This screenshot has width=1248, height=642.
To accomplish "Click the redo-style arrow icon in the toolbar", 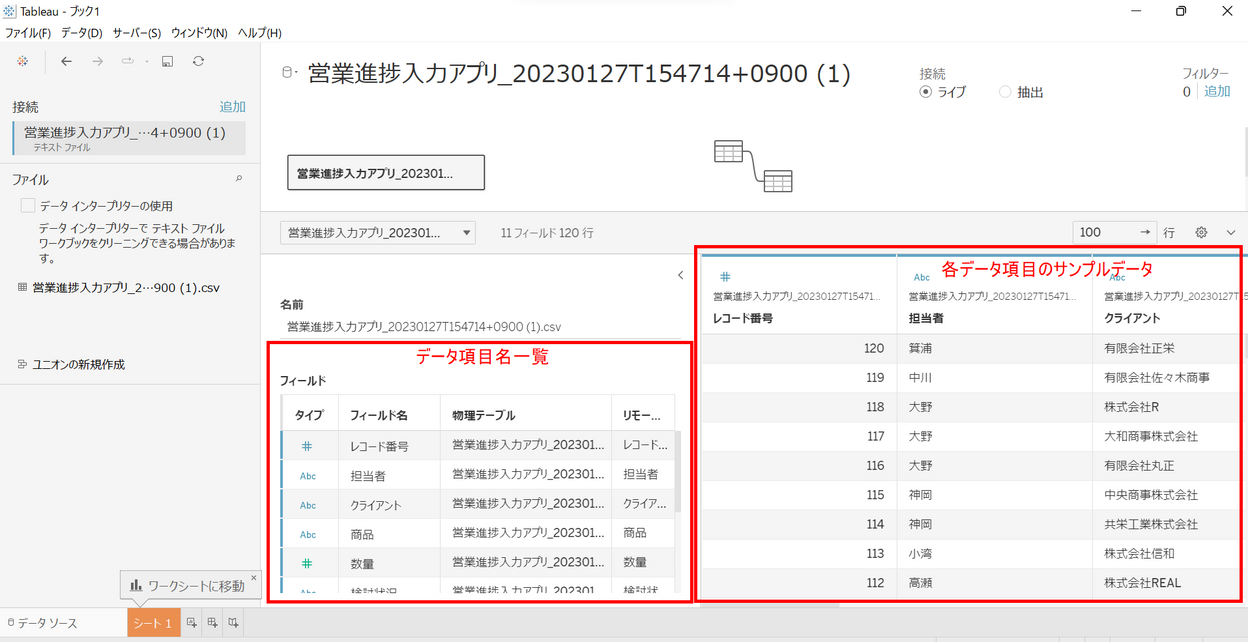I will (x=128, y=61).
